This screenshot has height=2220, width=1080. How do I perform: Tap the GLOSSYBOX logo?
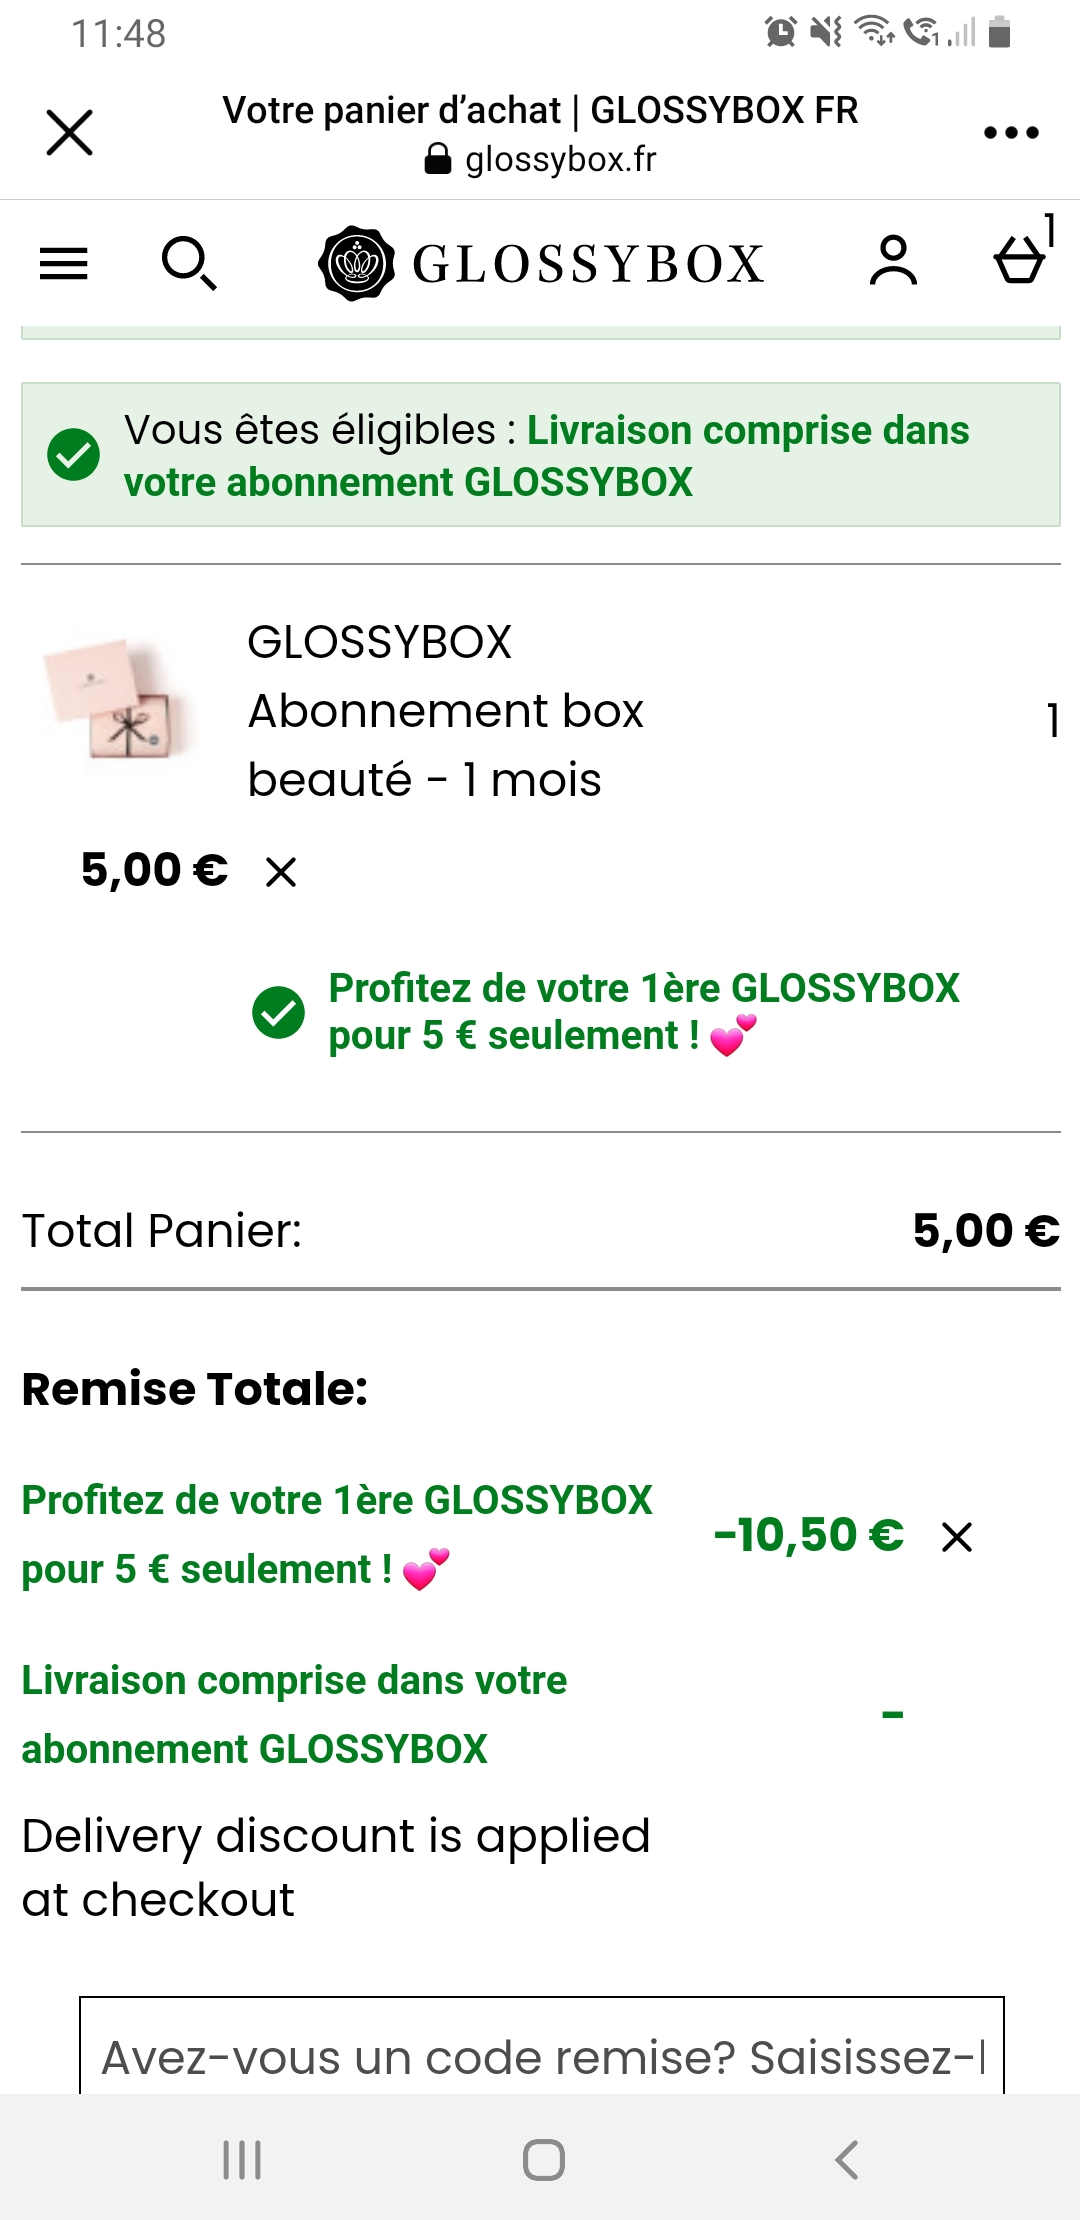541,264
